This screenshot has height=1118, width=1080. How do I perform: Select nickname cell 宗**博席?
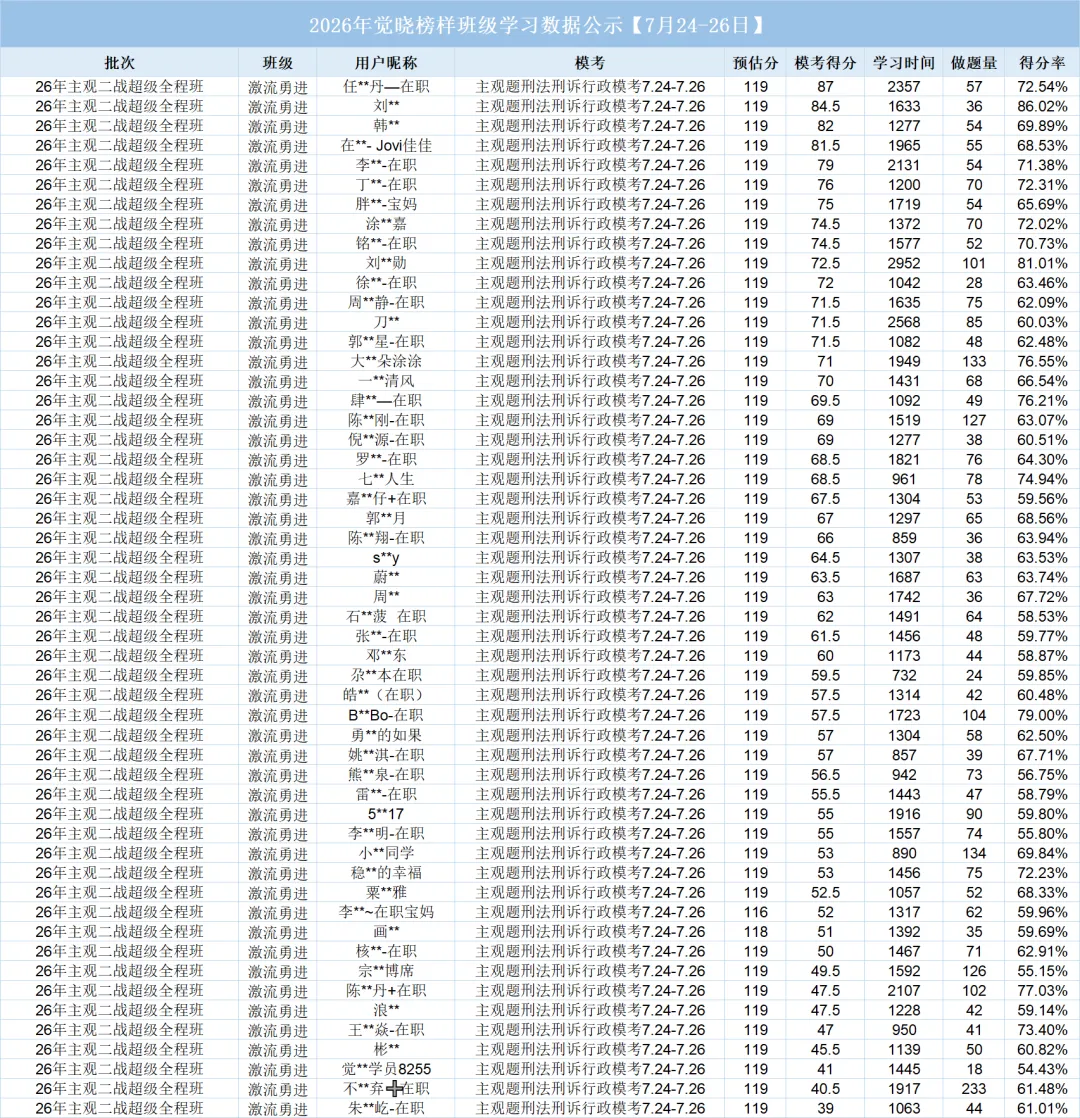pos(386,971)
